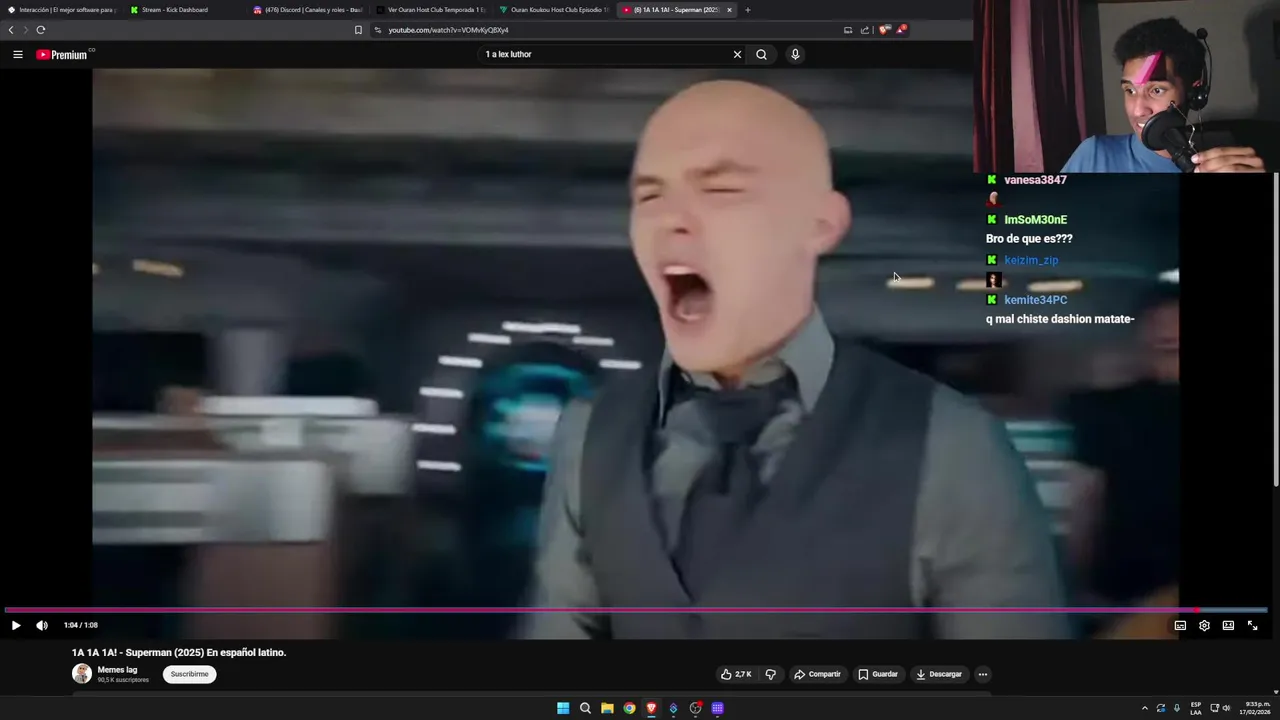Click chat username vanesa3847
This screenshot has width=1280, height=720.
[1035, 180]
